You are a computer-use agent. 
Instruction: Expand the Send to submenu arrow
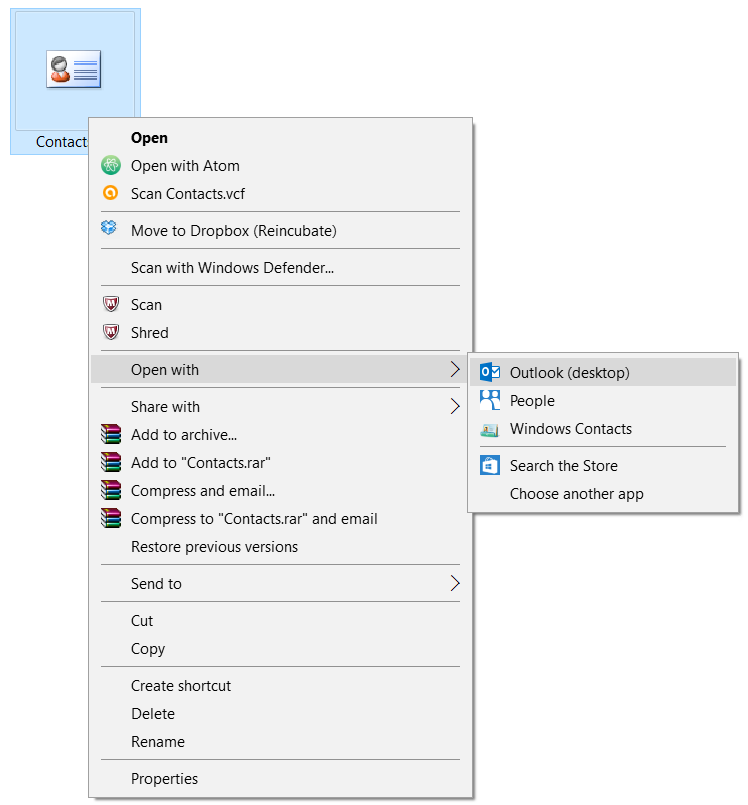tap(455, 583)
